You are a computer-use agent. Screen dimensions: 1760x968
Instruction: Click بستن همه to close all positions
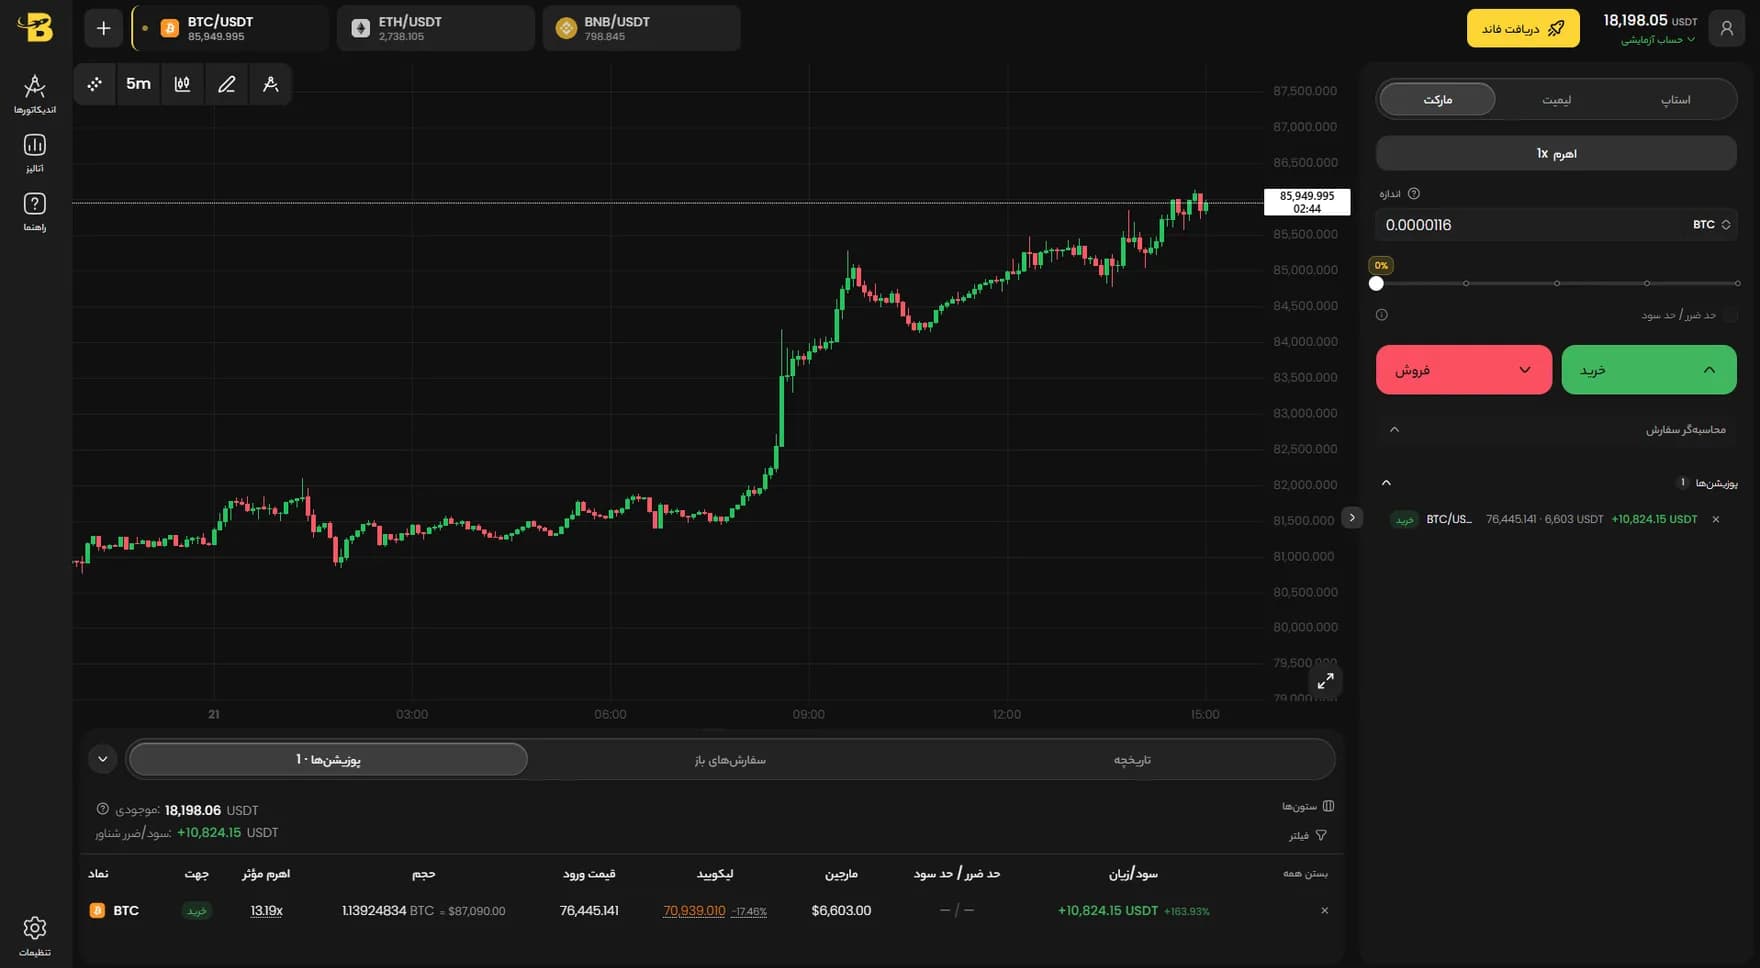1305,874
